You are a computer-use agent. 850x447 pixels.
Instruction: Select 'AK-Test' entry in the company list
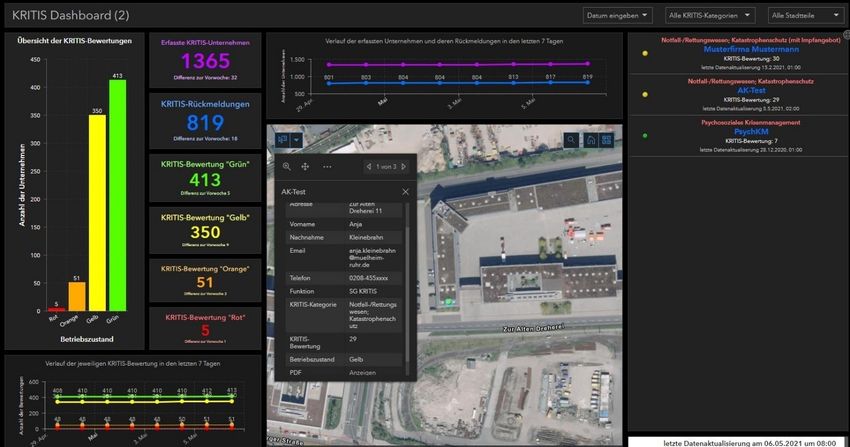coord(751,90)
